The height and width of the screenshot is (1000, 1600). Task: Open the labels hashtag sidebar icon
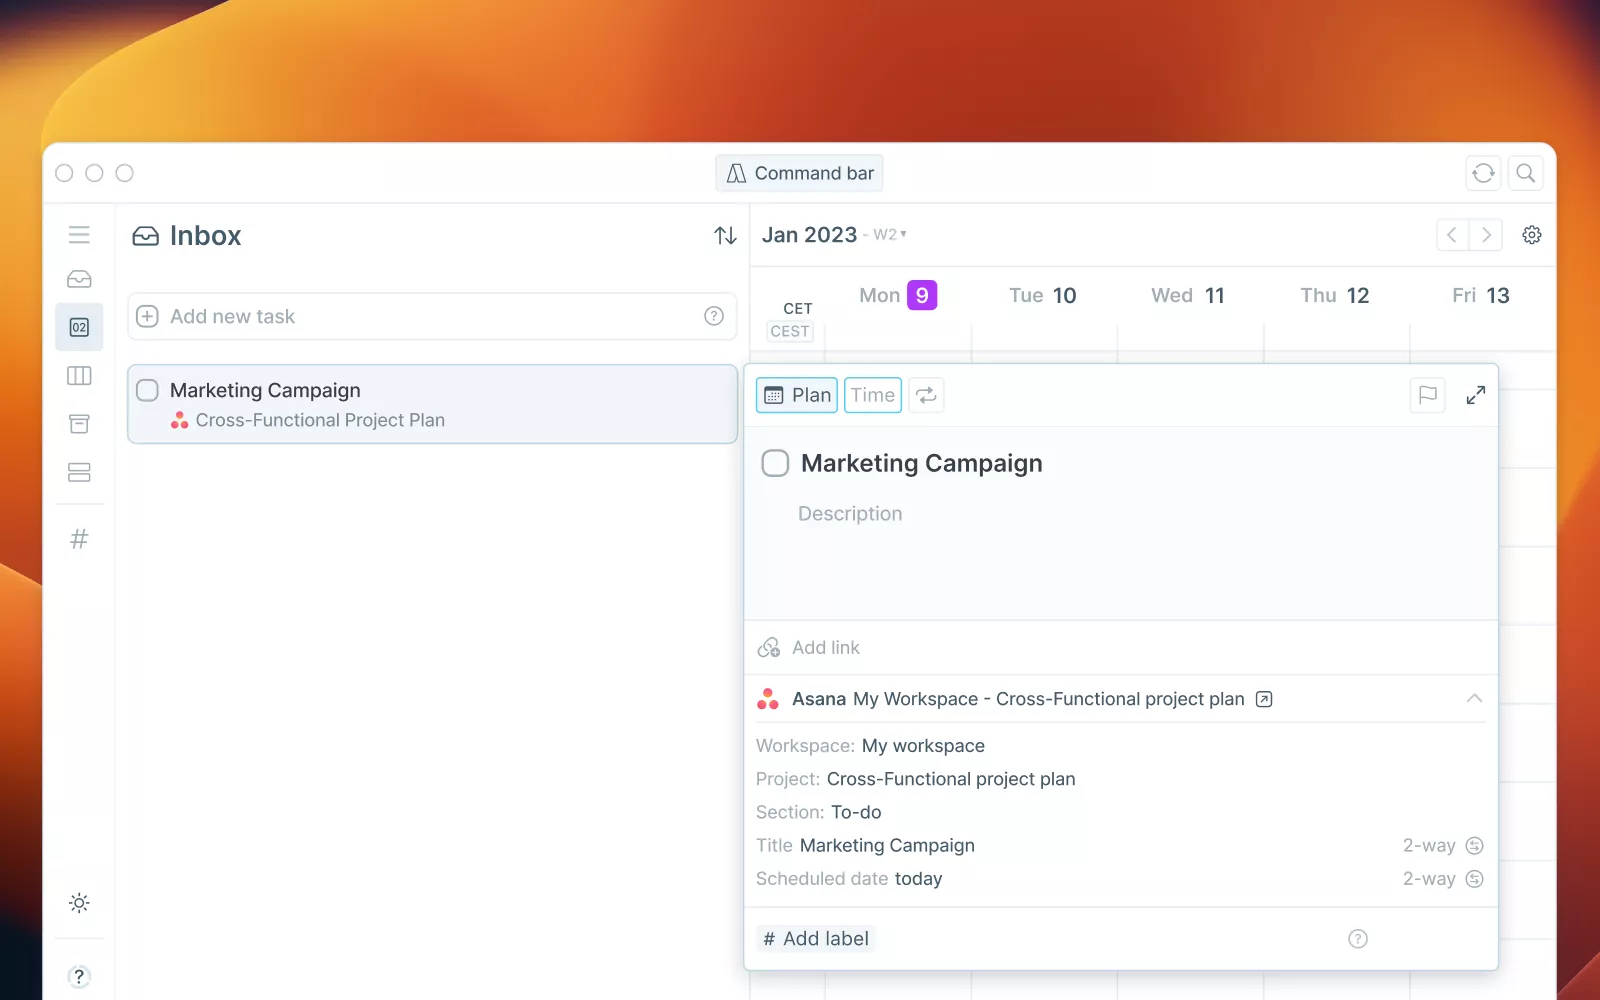tap(79, 540)
